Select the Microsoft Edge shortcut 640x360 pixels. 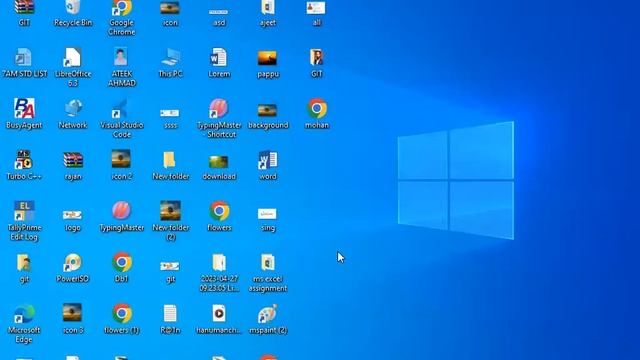pos(24,323)
